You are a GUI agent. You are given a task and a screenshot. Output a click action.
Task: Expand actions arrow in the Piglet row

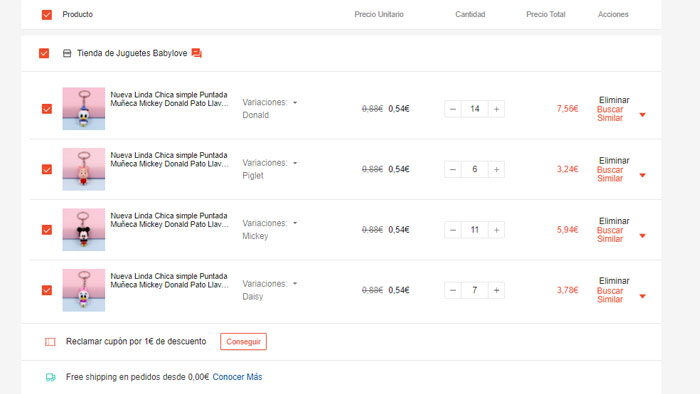click(x=642, y=175)
